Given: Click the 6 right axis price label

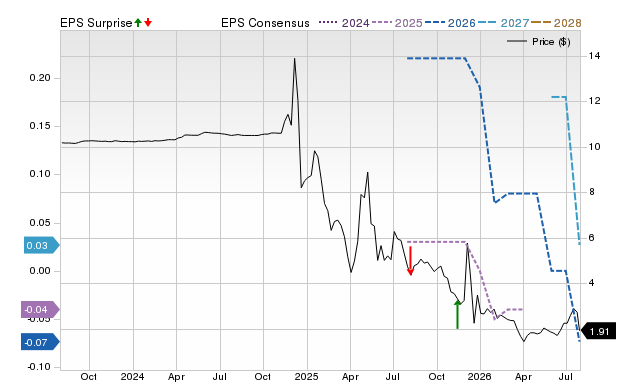Looking at the screenshot, I should (591, 238).
